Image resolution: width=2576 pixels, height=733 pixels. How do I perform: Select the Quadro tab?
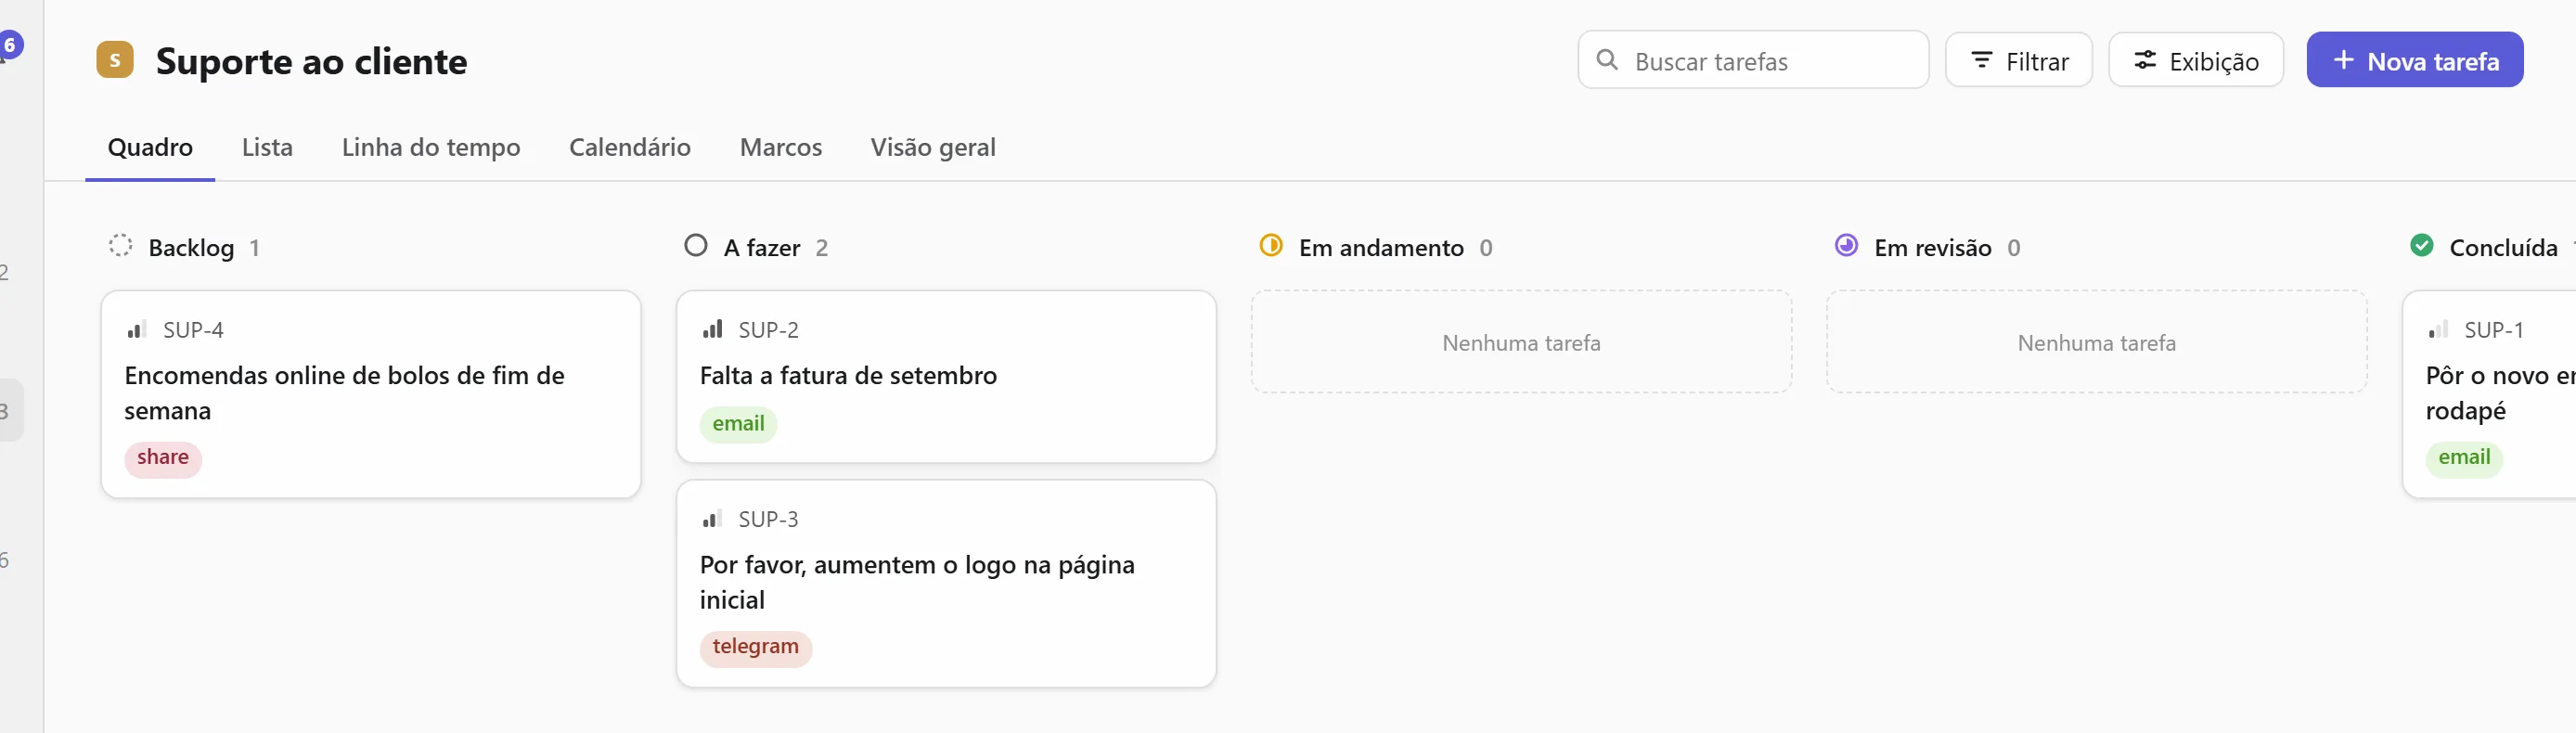pos(150,147)
